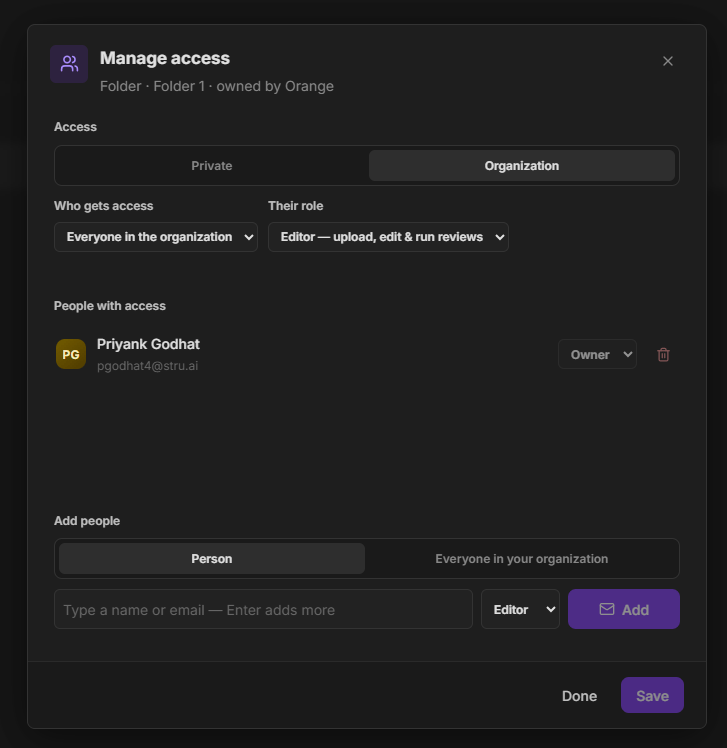Viewport: 727px width, 748px height.
Task: Click the email pgodhat4@stru.ai
Action: 147,366
